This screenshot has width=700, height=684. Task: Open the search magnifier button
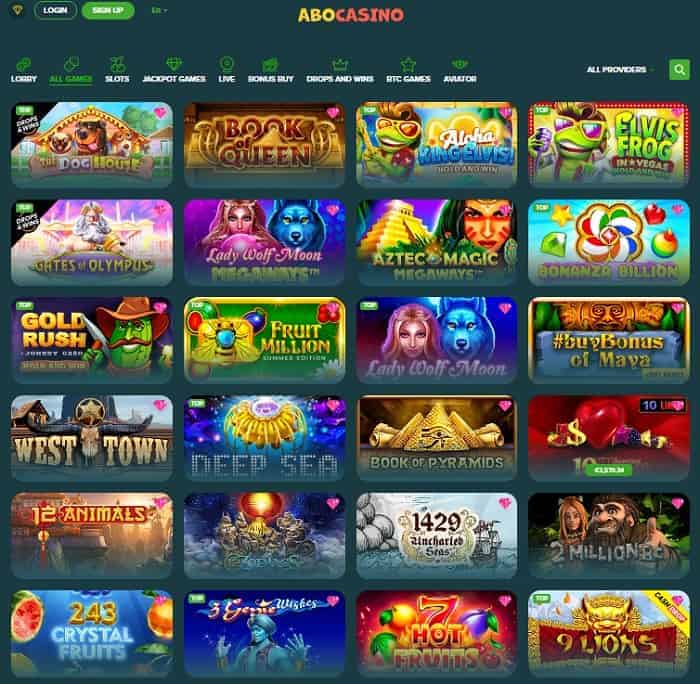pyautogui.click(x=679, y=69)
